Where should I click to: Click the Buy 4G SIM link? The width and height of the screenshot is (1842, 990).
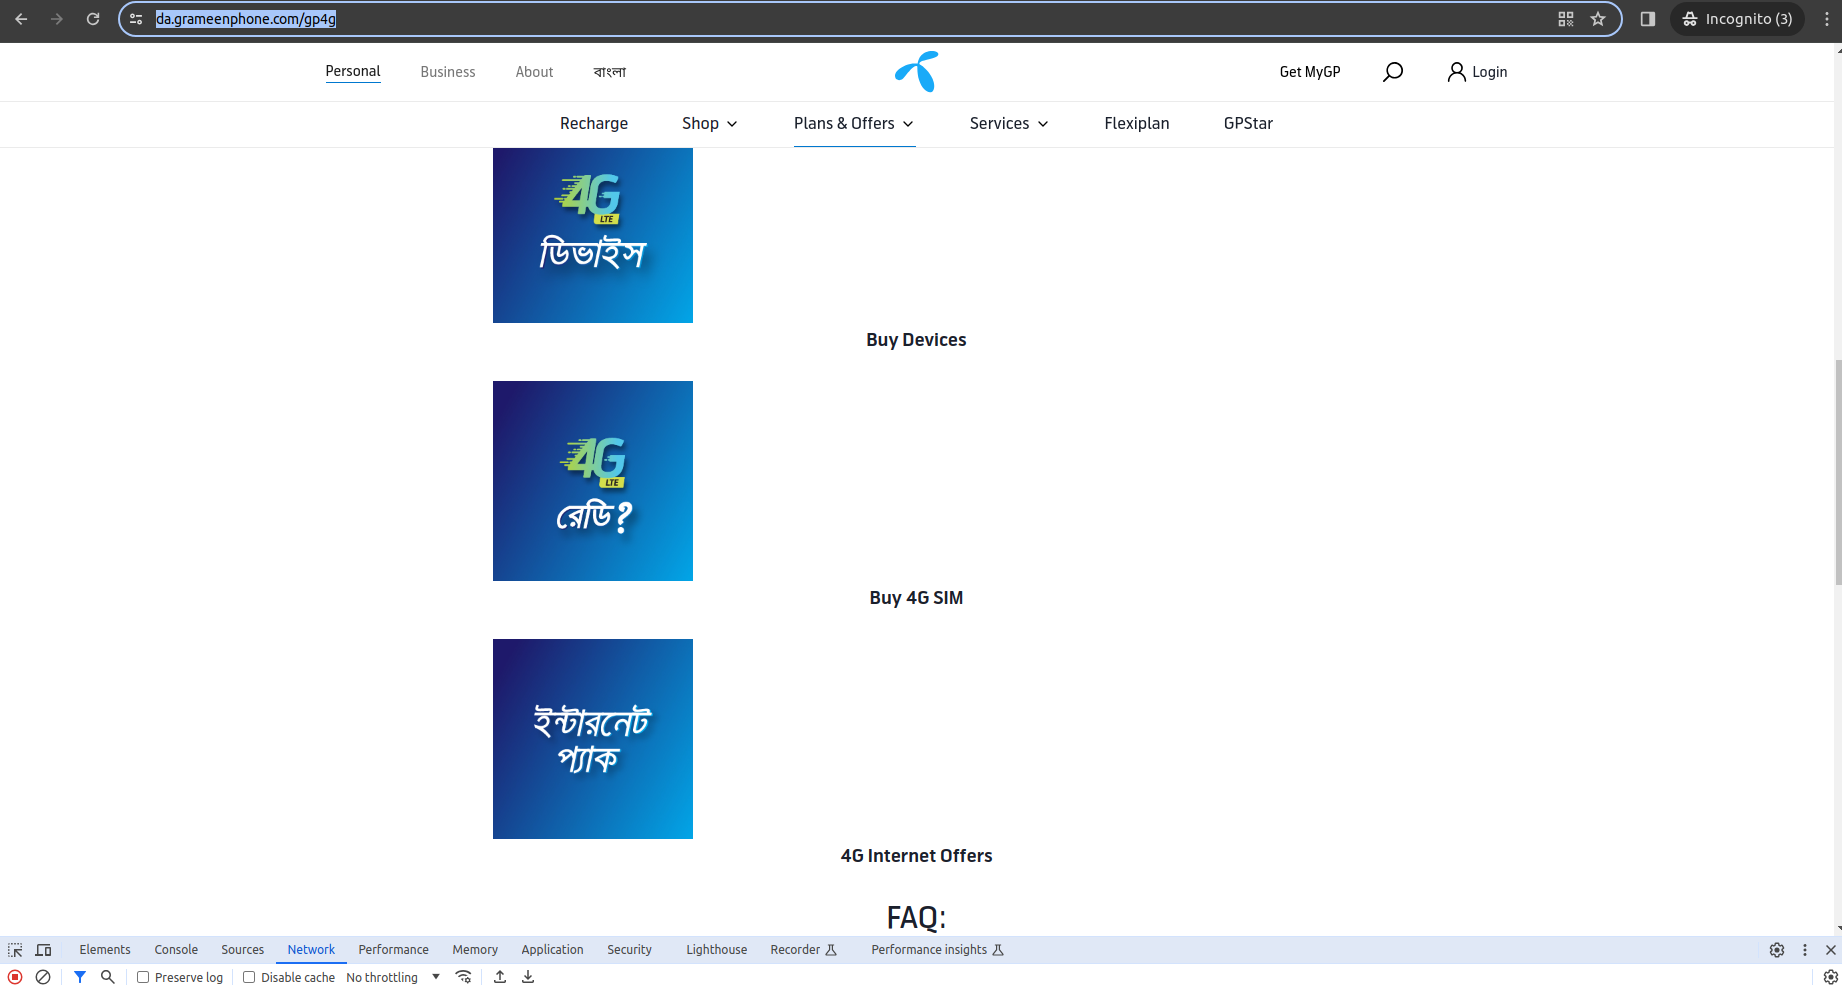coord(916,598)
